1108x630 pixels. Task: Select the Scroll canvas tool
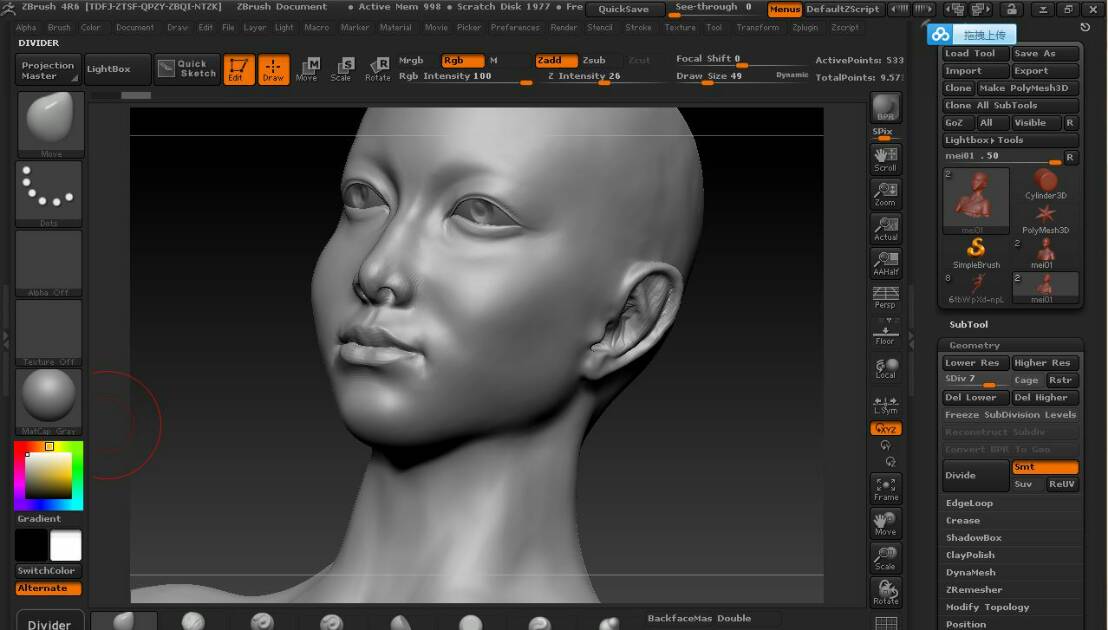tap(885, 159)
